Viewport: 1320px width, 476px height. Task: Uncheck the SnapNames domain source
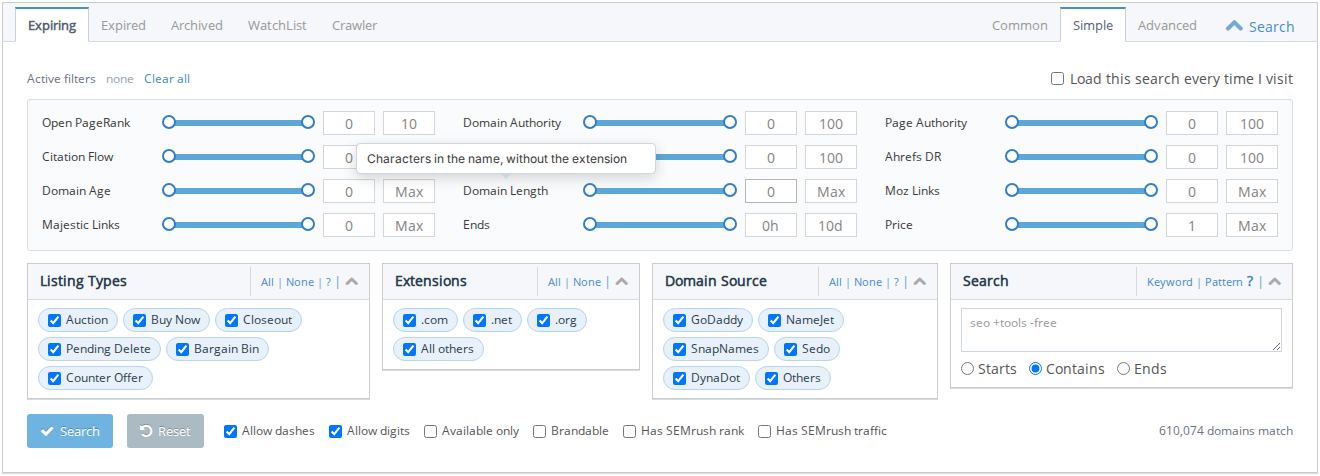[x=680, y=349]
